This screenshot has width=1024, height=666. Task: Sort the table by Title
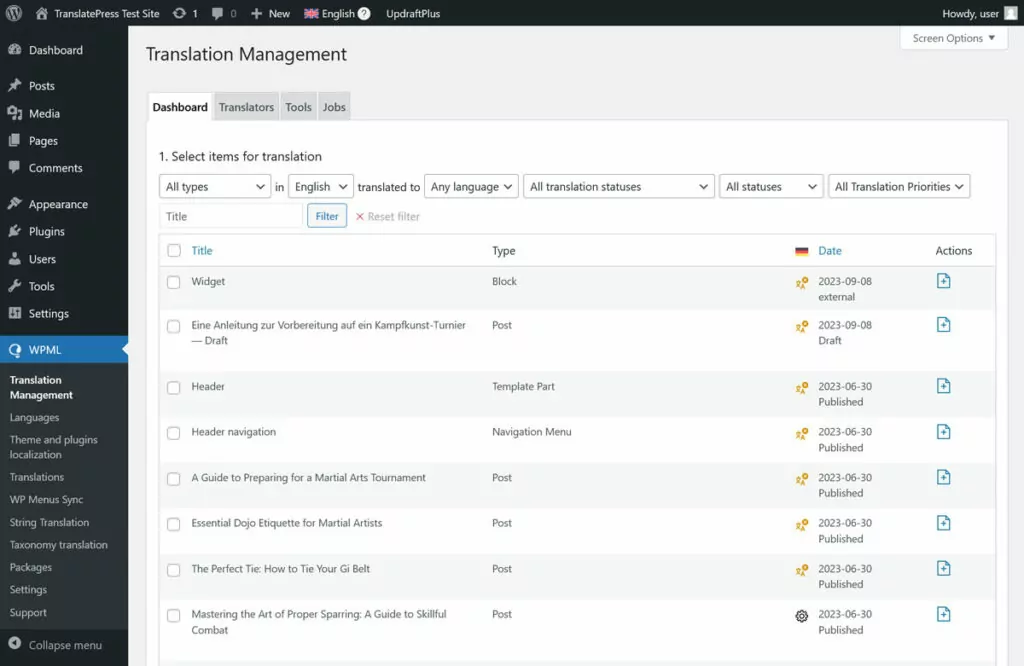coord(202,250)
